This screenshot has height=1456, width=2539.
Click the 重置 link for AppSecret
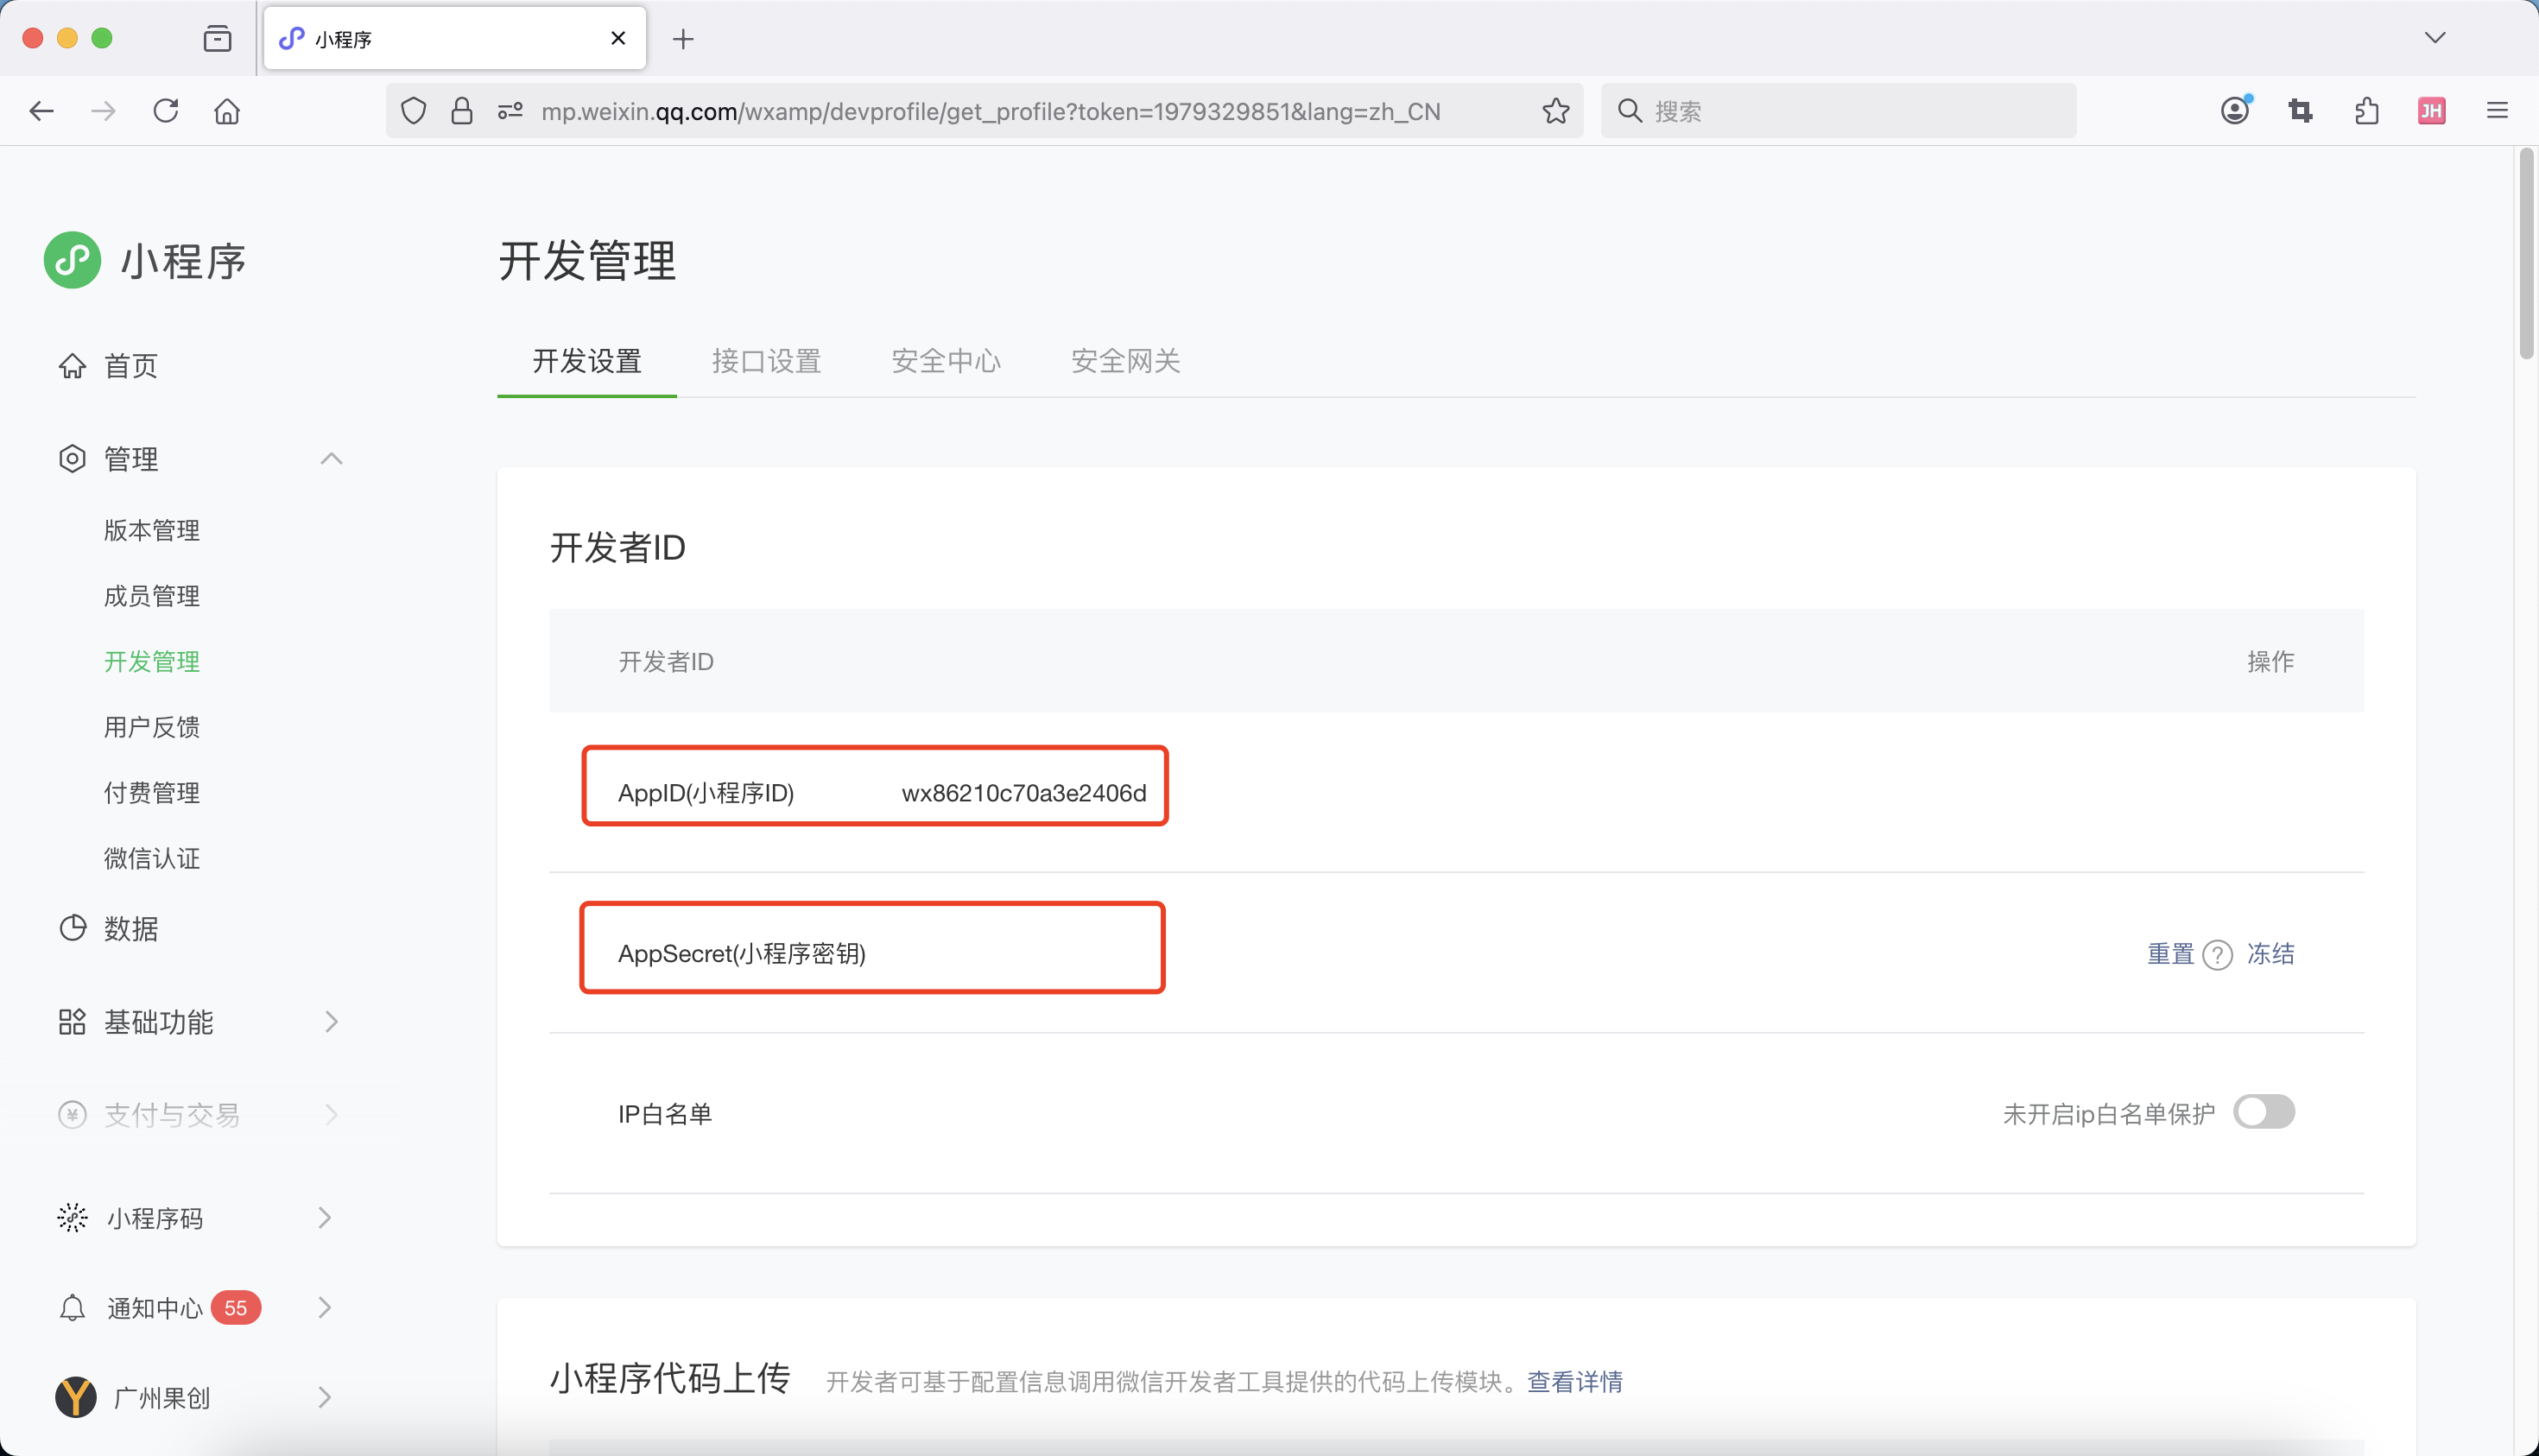tap(2170, 954)
